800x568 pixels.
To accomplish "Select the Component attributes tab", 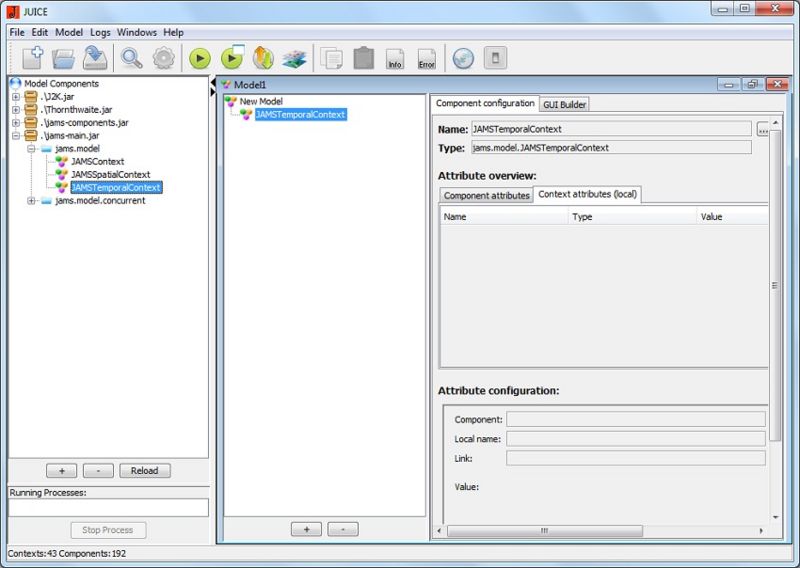I will [486, 195].
